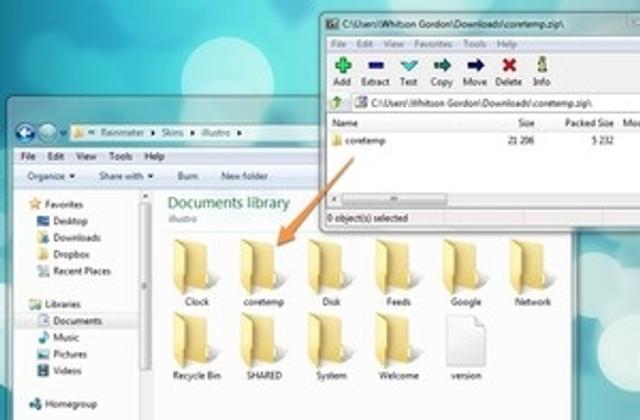This screenshot has height=420, width=640.
Task: Select the Network folder
Action: (x=533, y=273)
